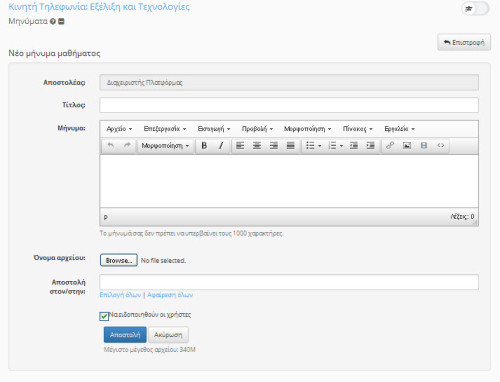Viewport: 500px width, 382px height.
Task: Insert a bullet list
Action: click(310, 146)
